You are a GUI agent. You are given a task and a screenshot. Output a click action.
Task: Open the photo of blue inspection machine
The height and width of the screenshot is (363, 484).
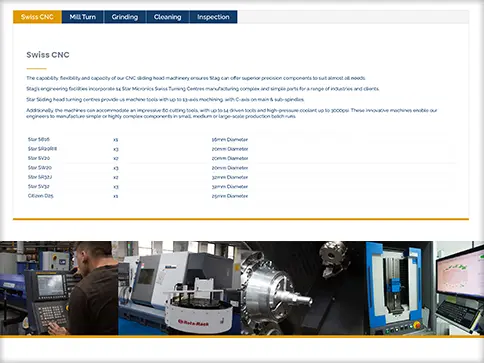click(x=398, y=288)
